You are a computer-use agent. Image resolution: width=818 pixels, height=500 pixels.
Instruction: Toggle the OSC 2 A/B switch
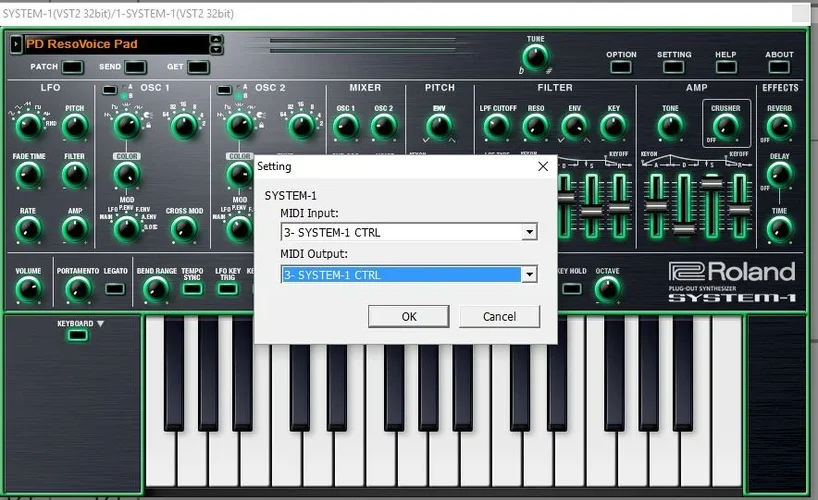224,90
